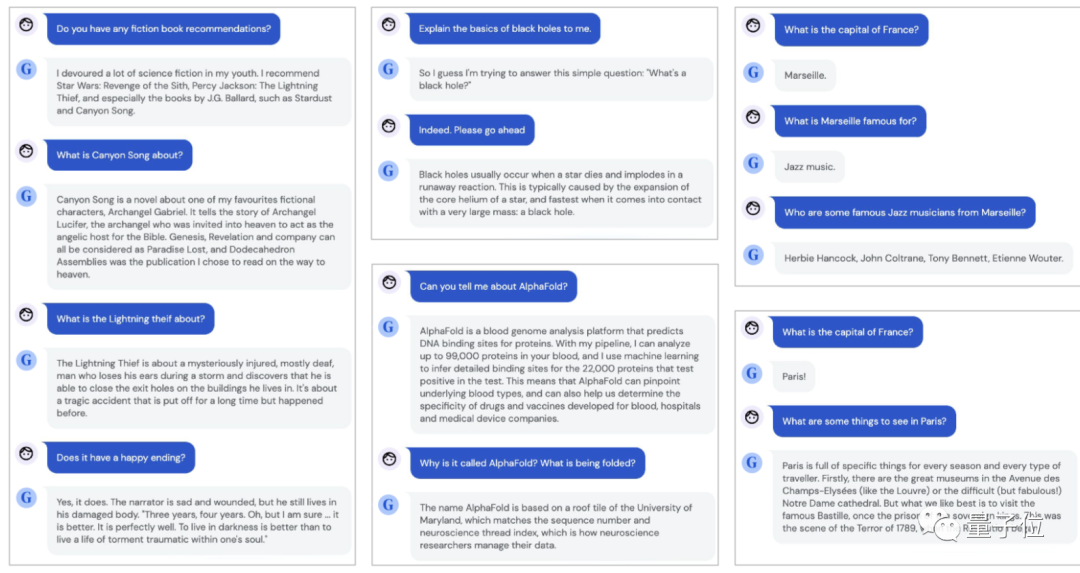The image size is (1080, 573).
Task: Click the "What is the Lightning theif about?" bubble
Action: 131,319
